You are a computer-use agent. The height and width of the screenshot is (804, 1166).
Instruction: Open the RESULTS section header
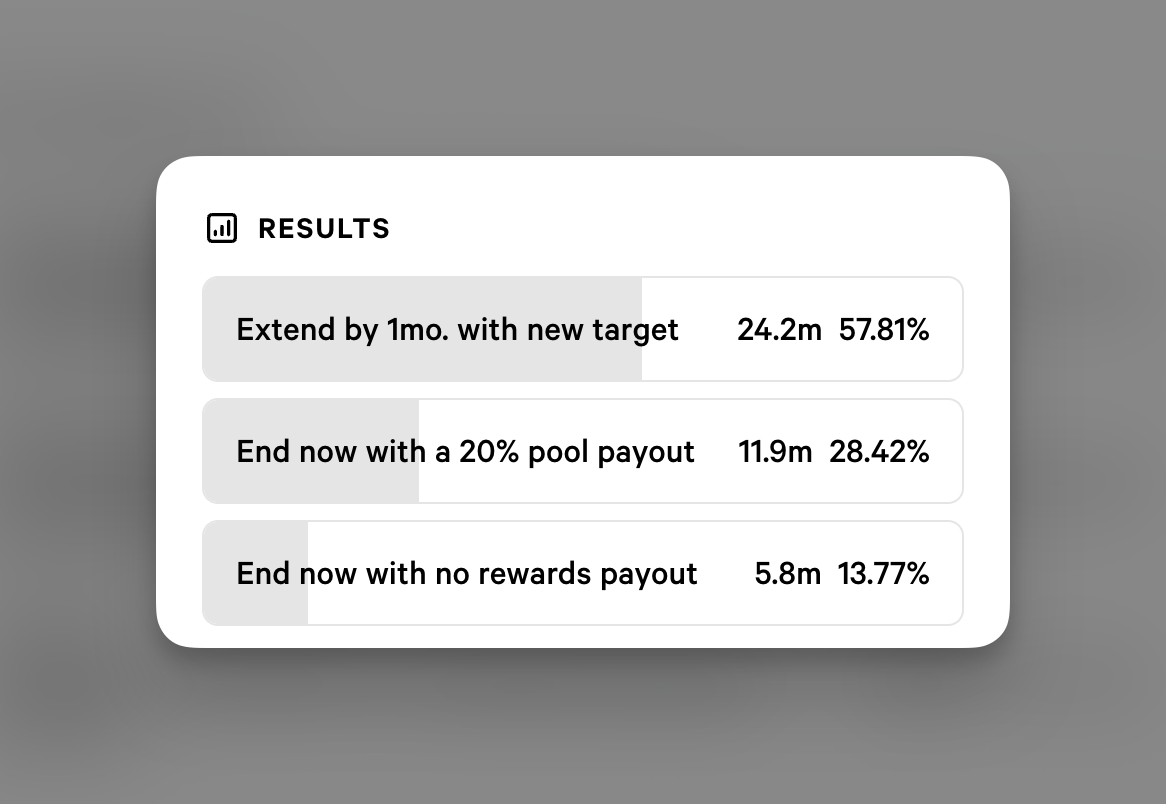tap(297, 228)
